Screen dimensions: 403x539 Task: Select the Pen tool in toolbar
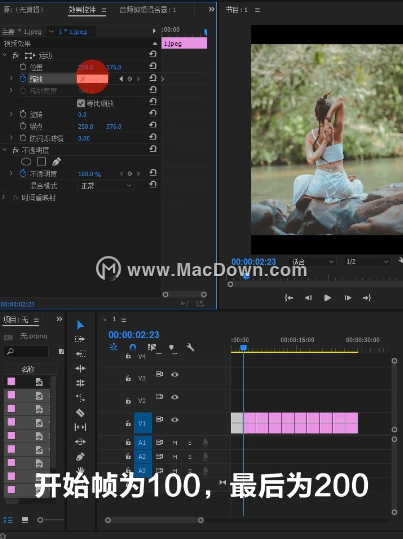80,456
